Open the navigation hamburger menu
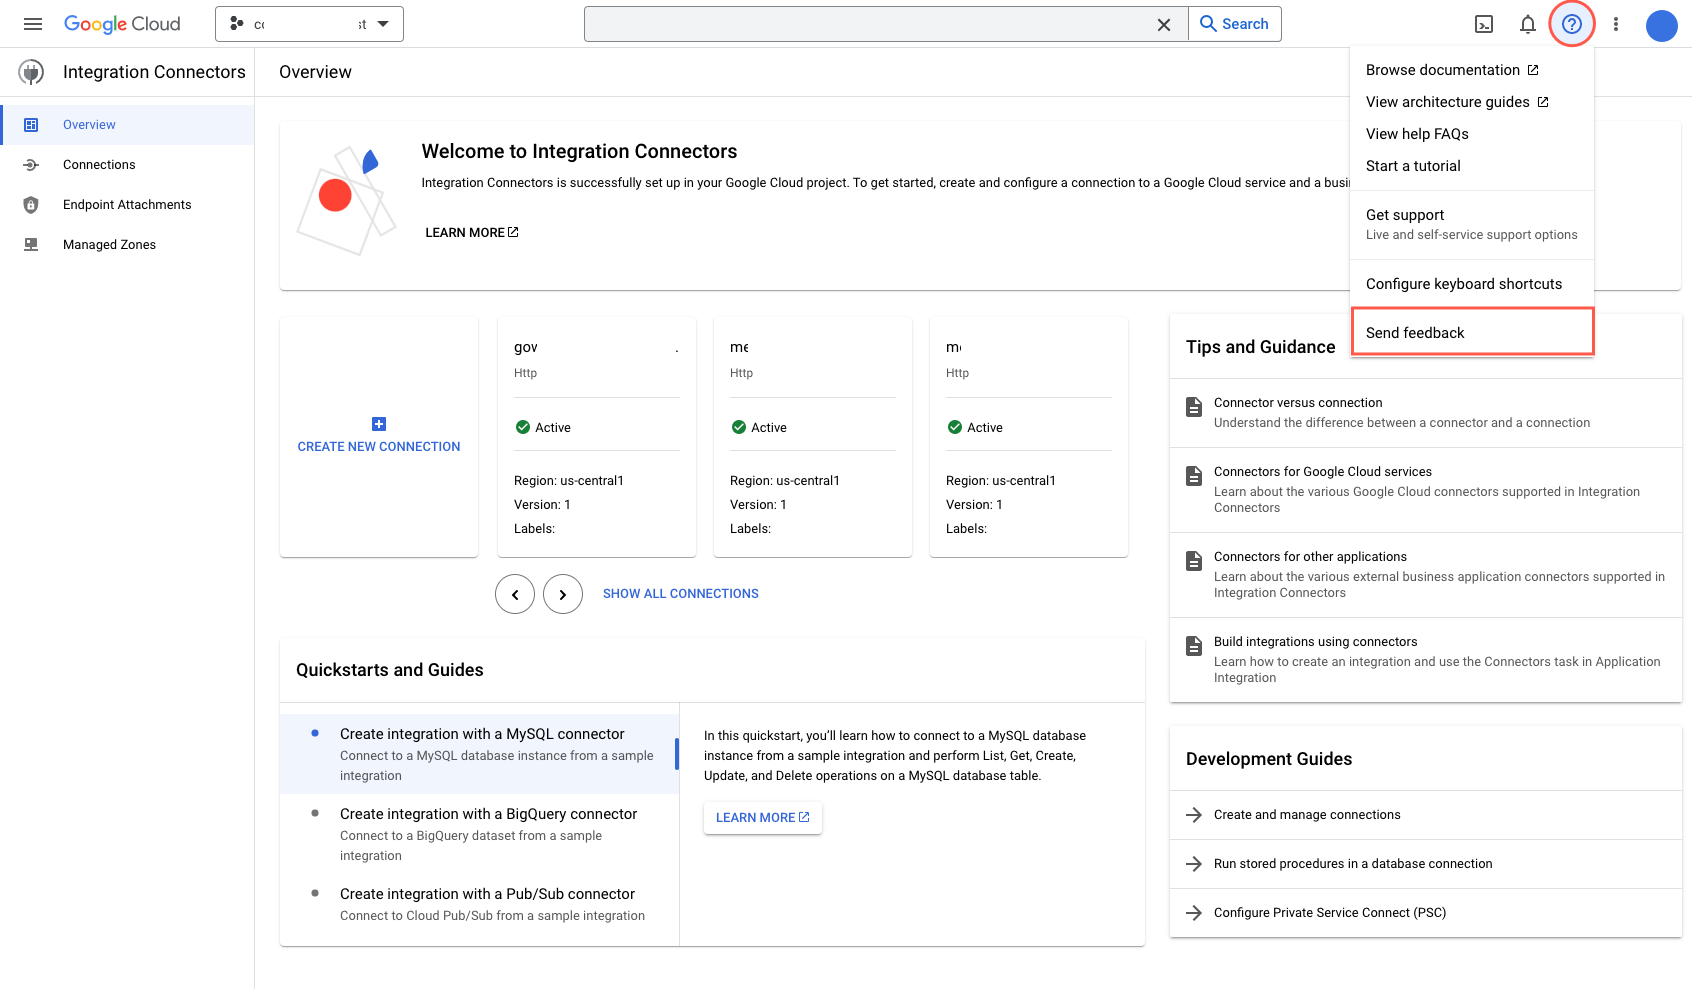Screen dimensions: 1692x989 [33, 23]
